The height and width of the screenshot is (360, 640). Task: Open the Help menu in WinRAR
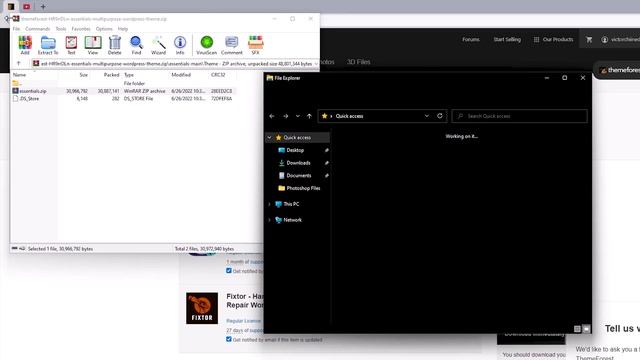[x=123, y=29]
